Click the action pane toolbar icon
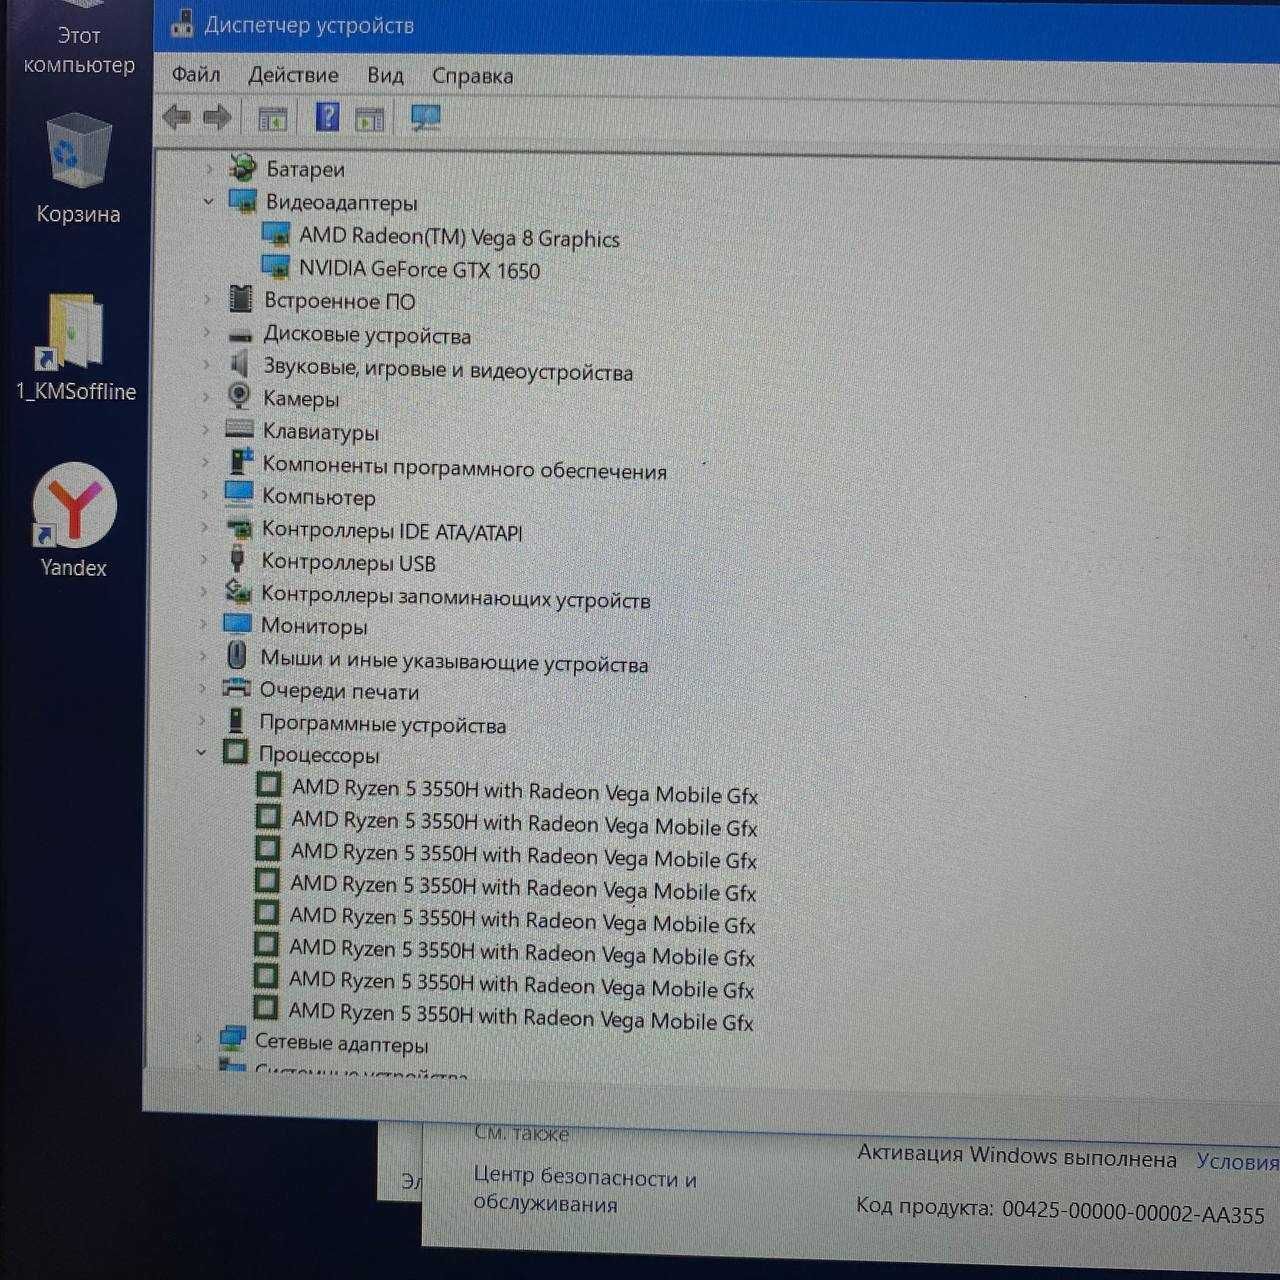1280x1280 pixels. coord(369,120)
